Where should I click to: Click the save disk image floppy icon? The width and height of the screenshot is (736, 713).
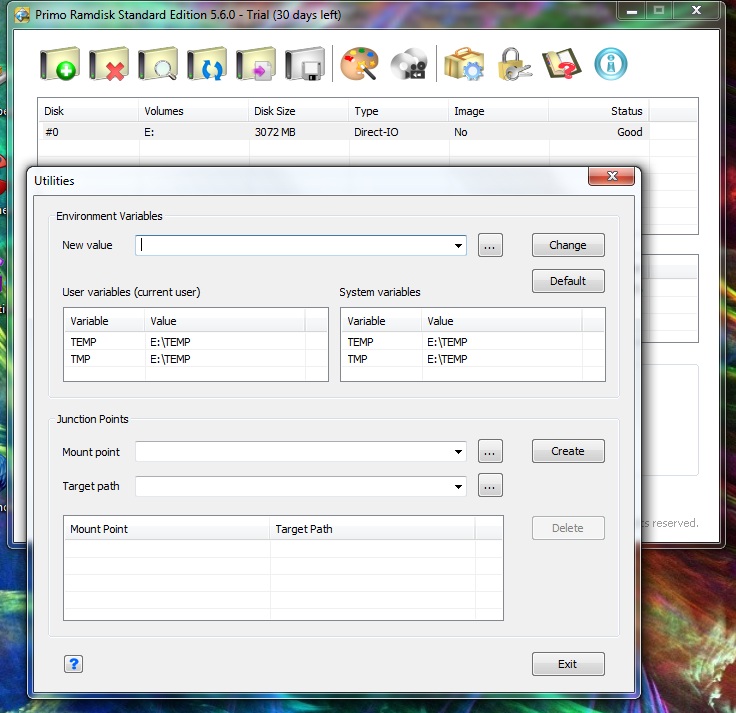(305, 64)
